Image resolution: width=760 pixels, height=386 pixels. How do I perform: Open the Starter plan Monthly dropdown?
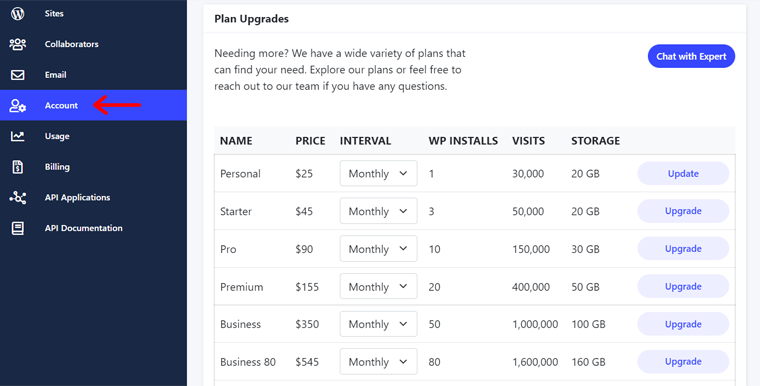coord(379,211)
